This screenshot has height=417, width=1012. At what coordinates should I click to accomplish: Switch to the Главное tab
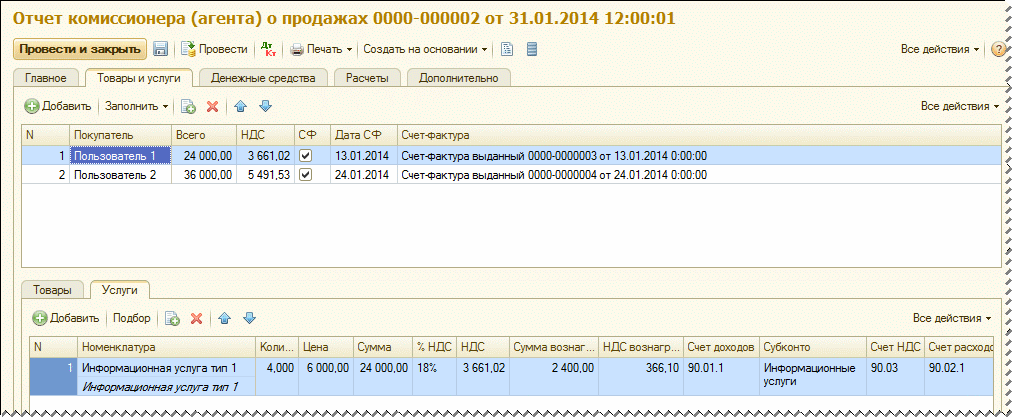[x=46, y=78]
